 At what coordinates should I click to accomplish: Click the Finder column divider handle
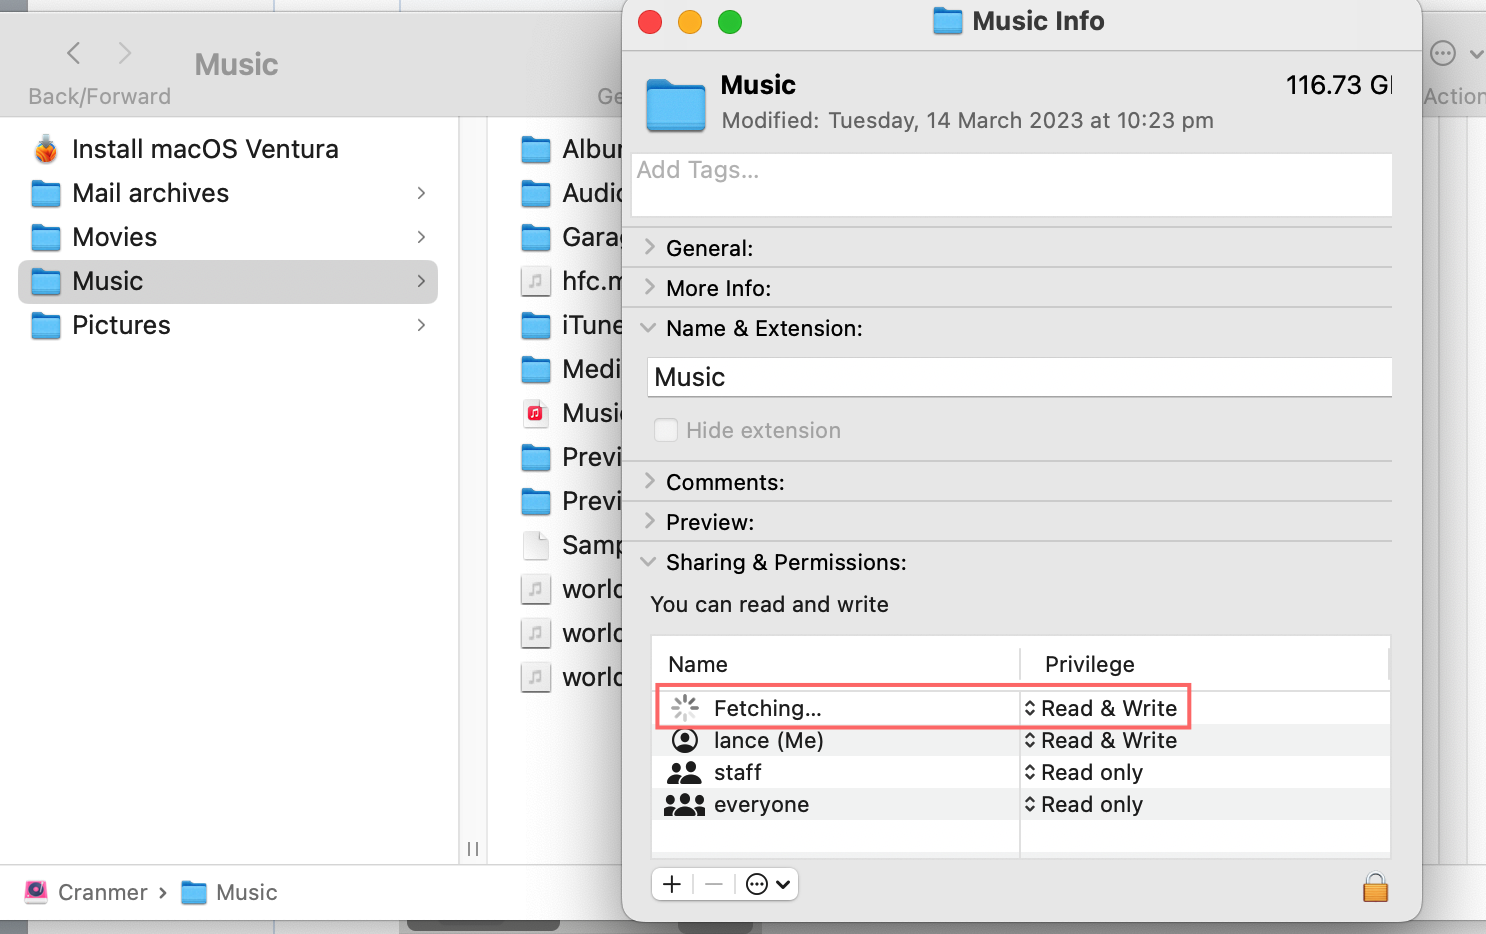pyautogui.click(x=473, y=849)
